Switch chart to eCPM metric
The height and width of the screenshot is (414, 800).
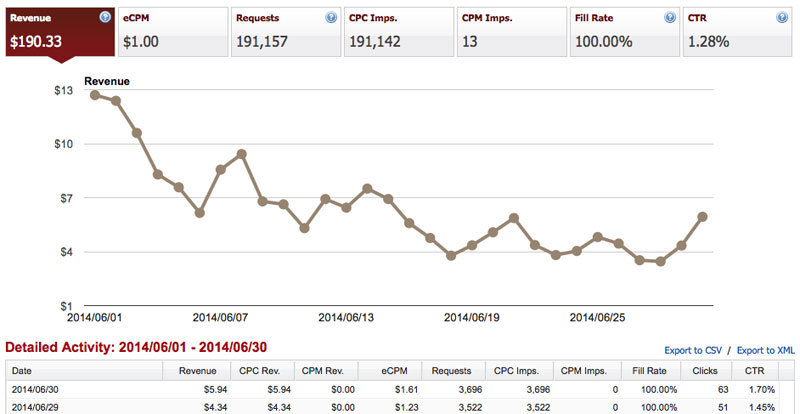[173, 32]
